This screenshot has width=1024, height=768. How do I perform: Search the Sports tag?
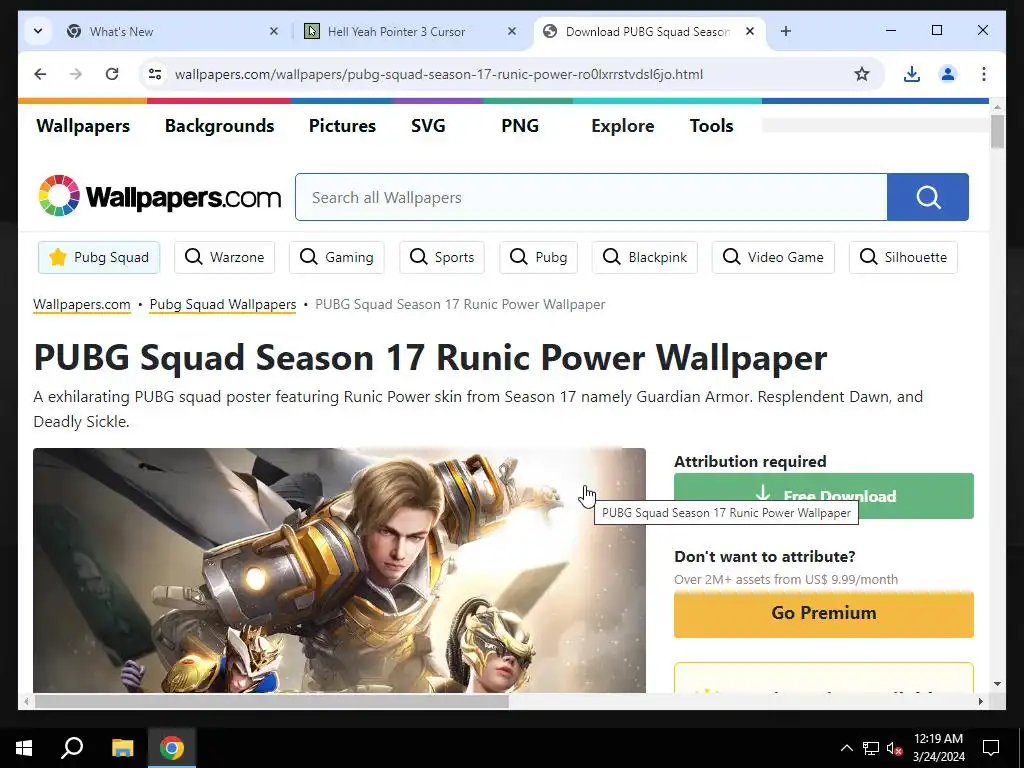pos(441,257)
